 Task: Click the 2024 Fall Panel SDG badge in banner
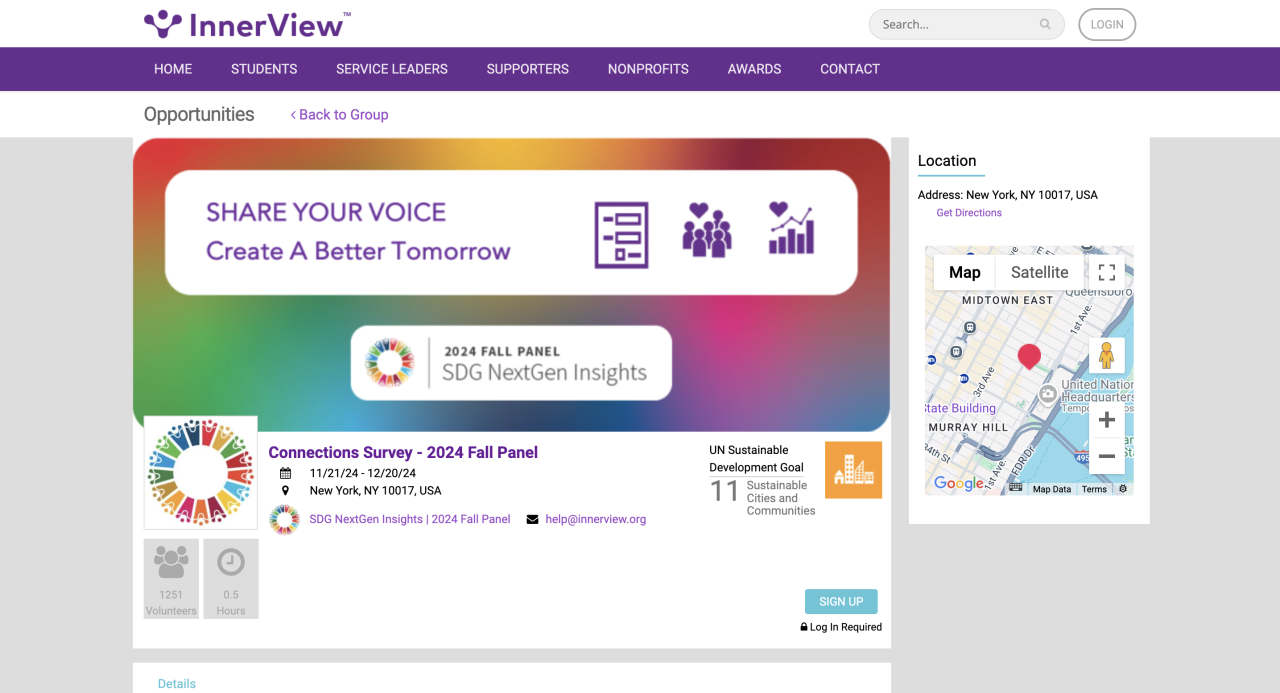point(511,363)
